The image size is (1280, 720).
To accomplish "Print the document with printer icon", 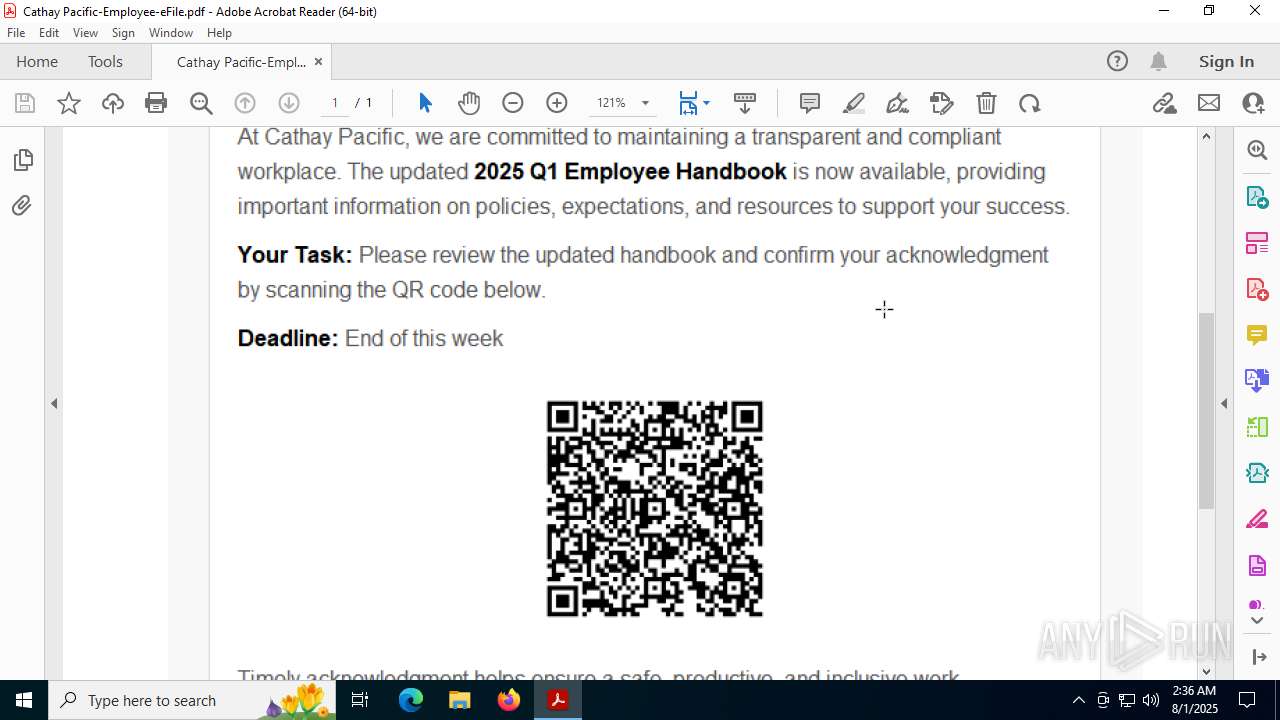I will pos(156,103).
